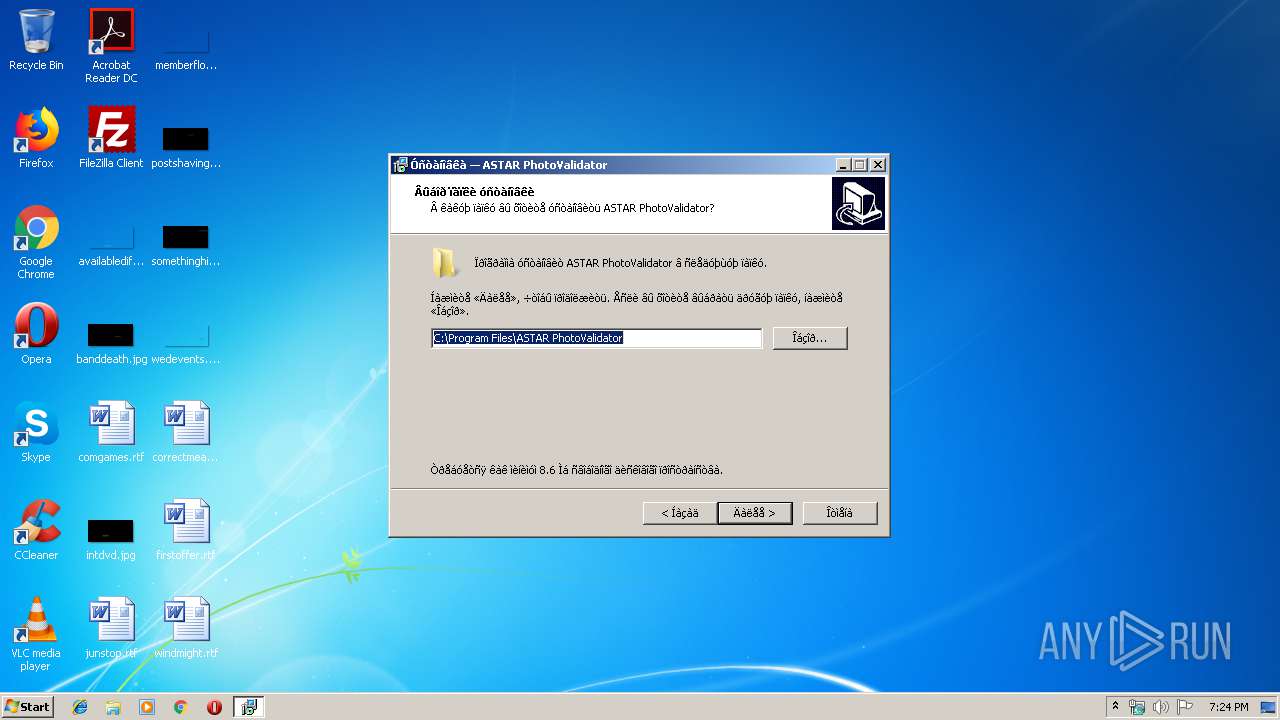This screenshot has height=720, width=1280.
Task: Select the memberflo desktop file
Action: (186, 46)
